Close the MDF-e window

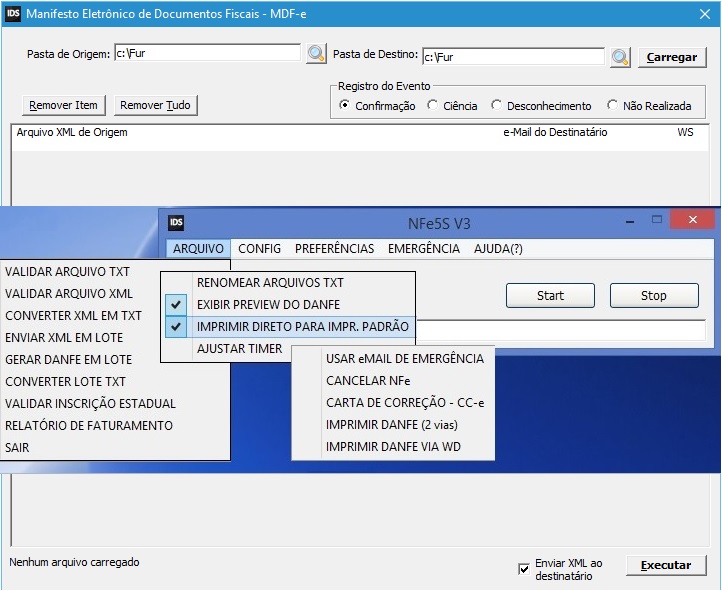pos(705,14)
